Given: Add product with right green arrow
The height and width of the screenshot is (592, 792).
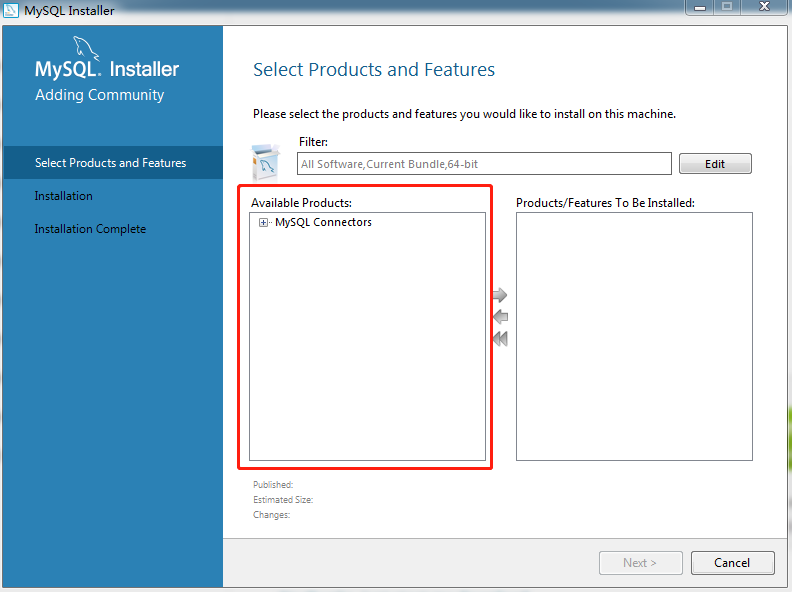Looking at the screenshot, I should click(500, 295).
